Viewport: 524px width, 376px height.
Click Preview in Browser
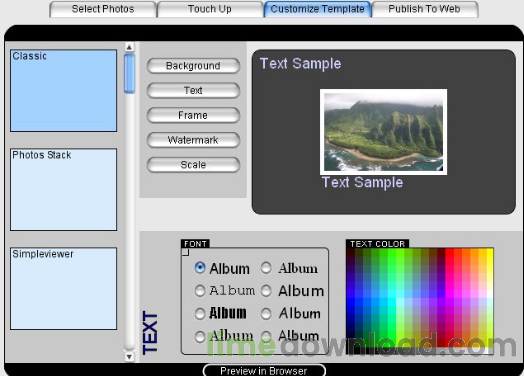[264, 371]
